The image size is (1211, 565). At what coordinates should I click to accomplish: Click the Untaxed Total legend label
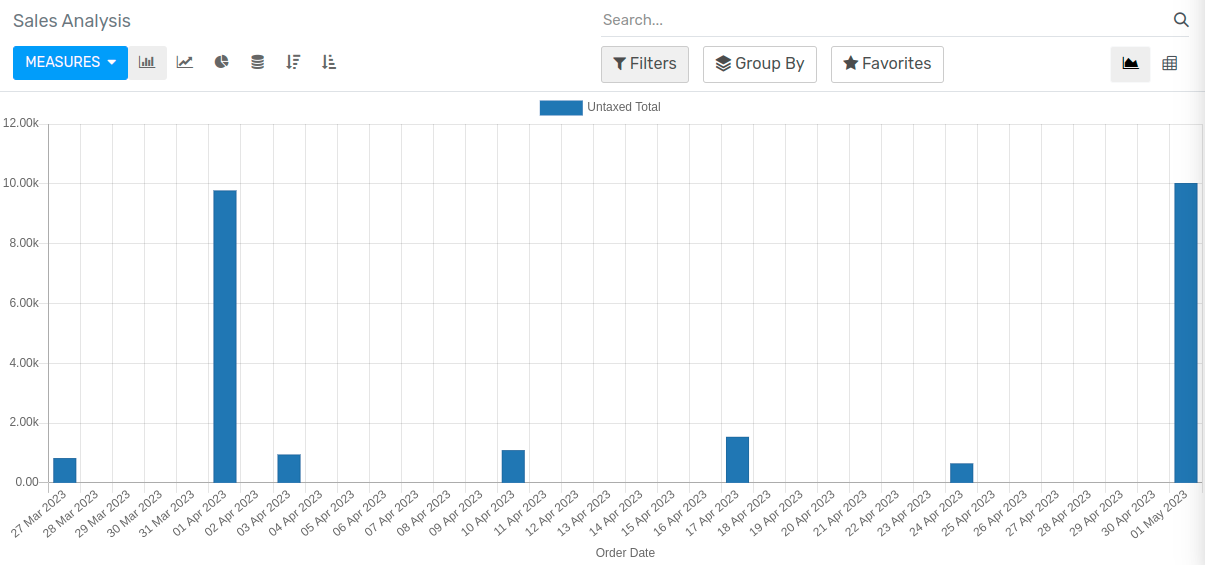(x=624, y=108)
